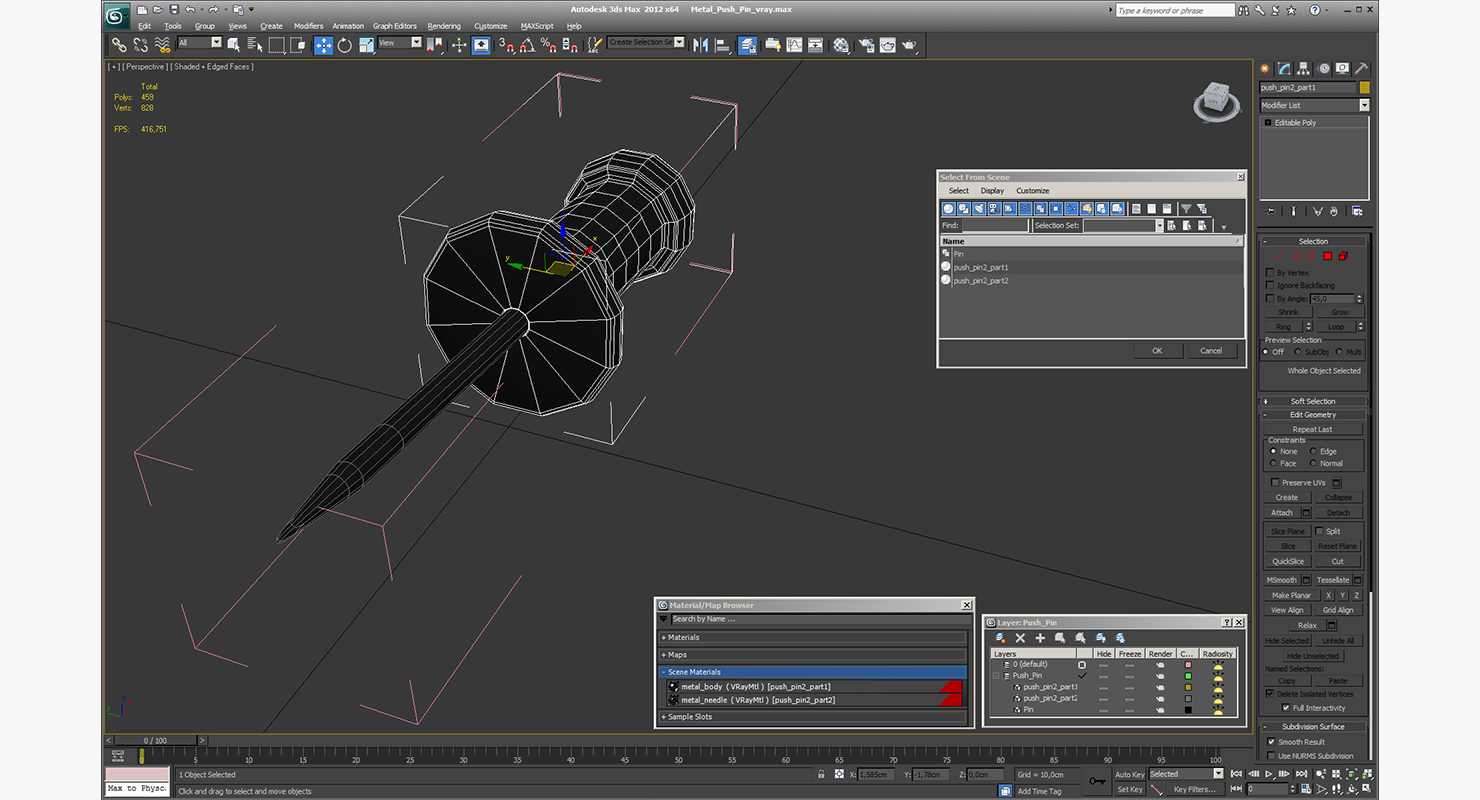This screenshot has width=1480, height=800.
Task: Click the Display Cameras filter icon
Action: (994, 209)
